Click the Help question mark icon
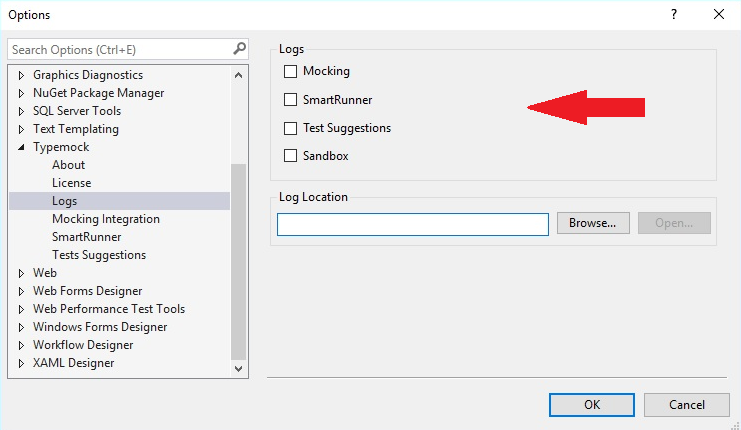The width and height of the screenshot is (741, 430). point(674,14)
